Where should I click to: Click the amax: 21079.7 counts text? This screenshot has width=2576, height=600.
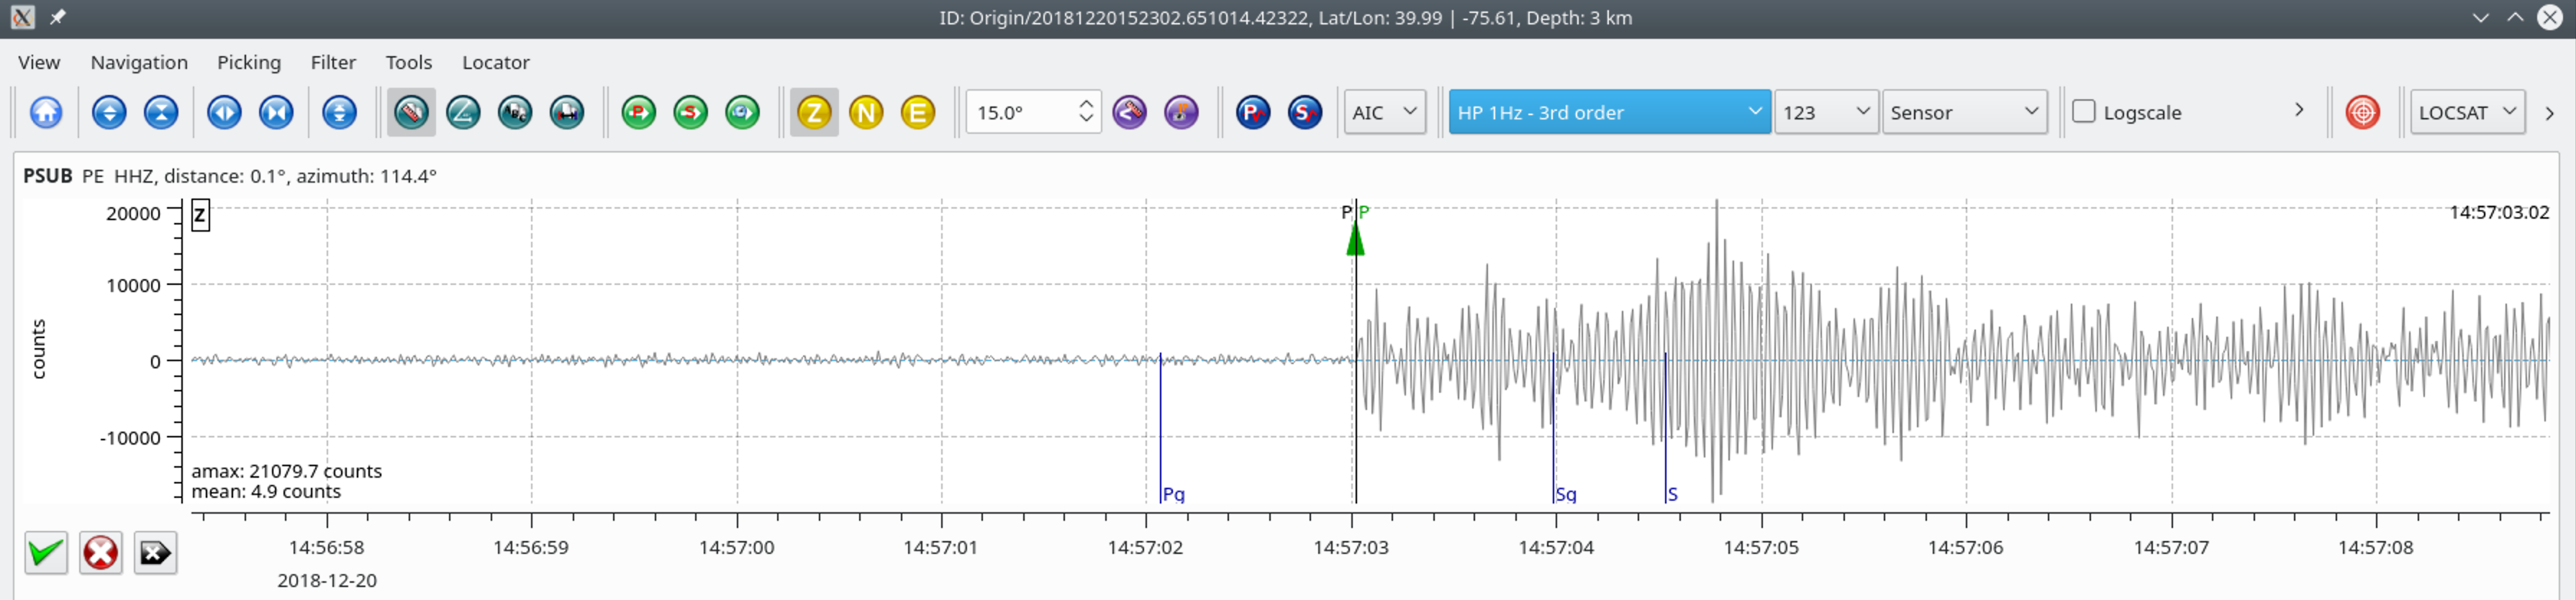[287, 471]
